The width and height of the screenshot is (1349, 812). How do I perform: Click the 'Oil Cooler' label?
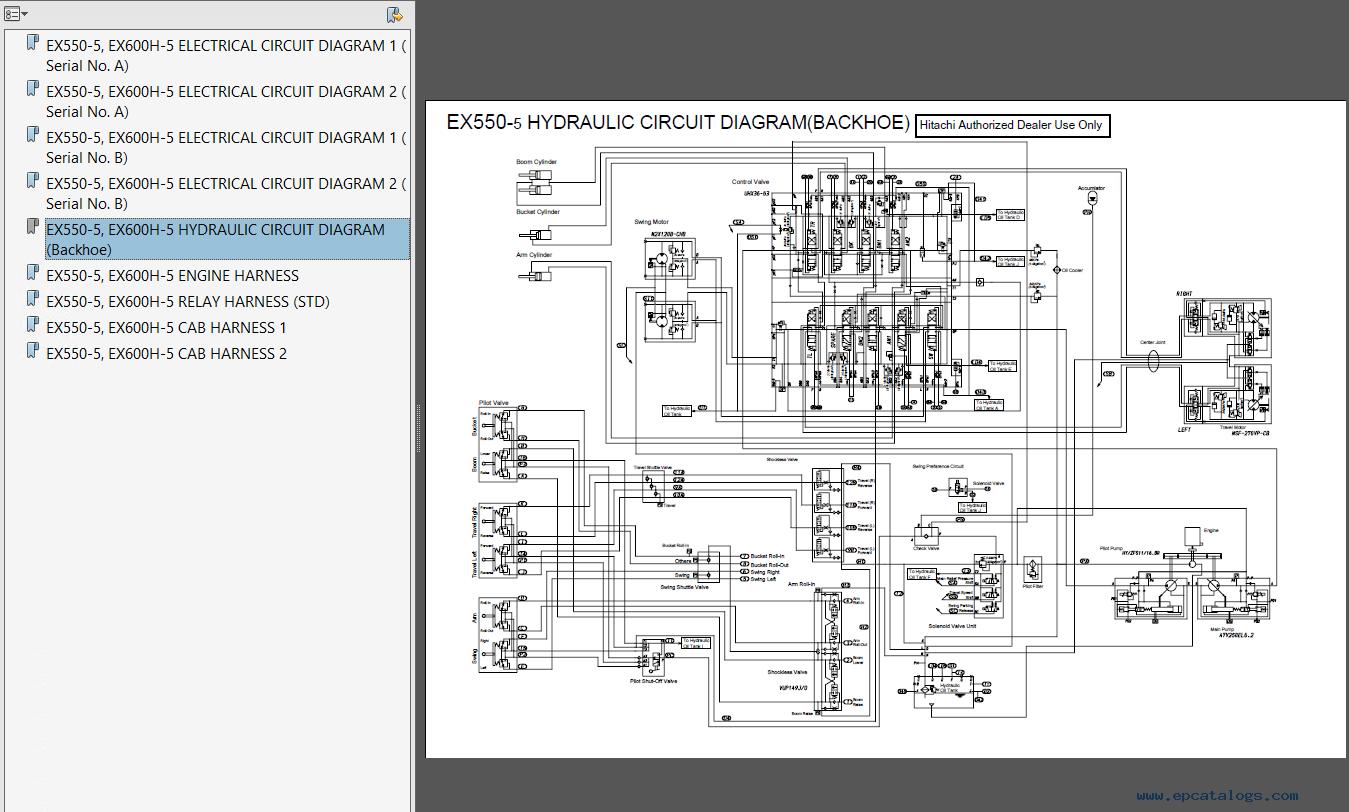click(1072, 270)
